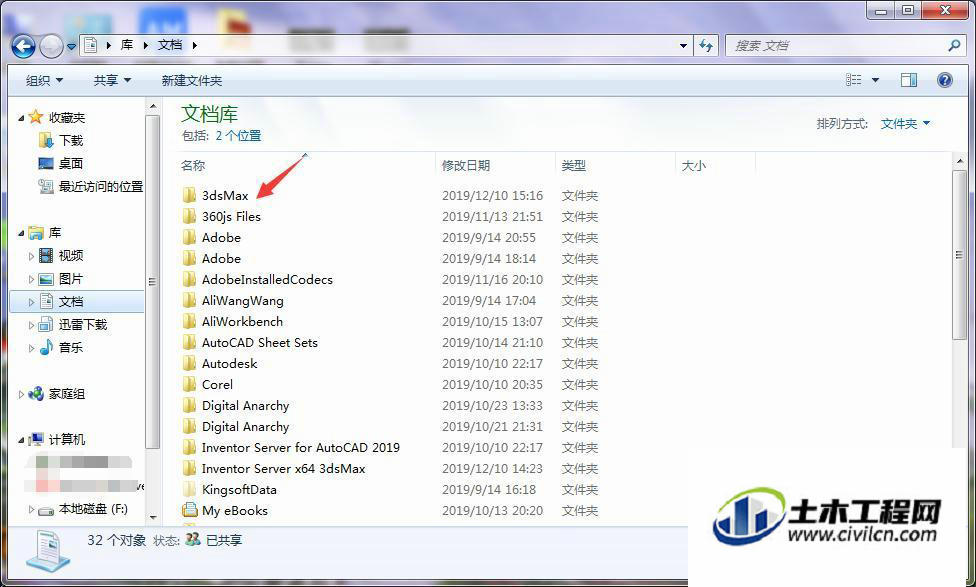Image resolution: width=976 pixels, height=587 pixels.
Task: Sort by the 修改日期 column header
Action: pyautogui.click(x=466, y=166)
